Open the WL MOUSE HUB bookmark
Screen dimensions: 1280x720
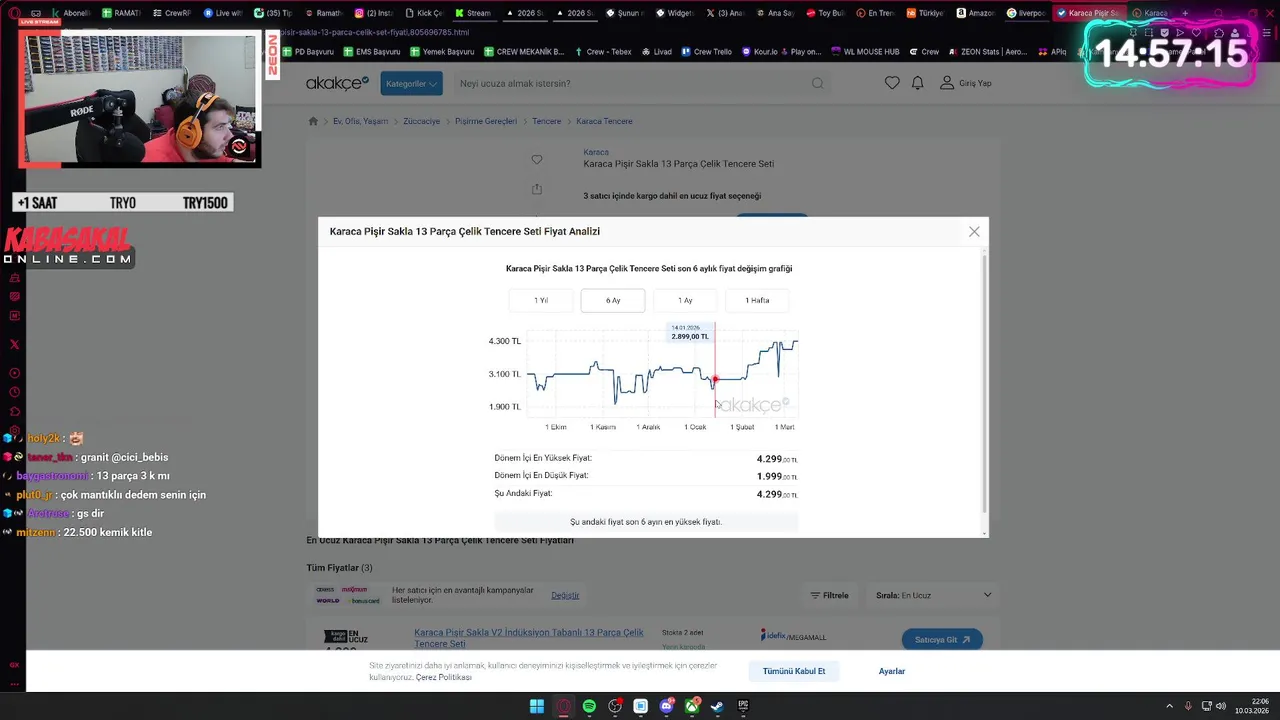click(x=864, y=51)
